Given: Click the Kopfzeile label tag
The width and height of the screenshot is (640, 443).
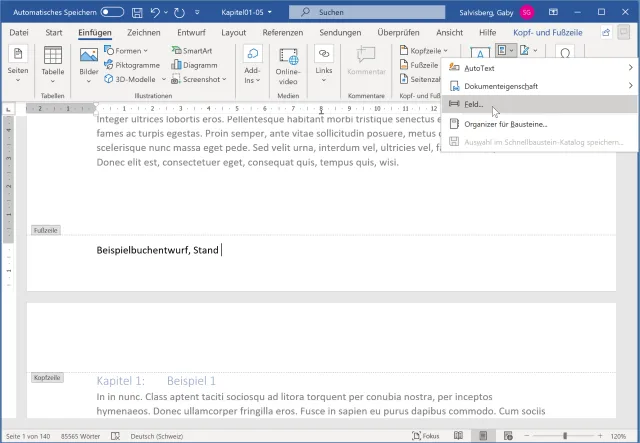Looking at the screenshot, I should point(47,378).
